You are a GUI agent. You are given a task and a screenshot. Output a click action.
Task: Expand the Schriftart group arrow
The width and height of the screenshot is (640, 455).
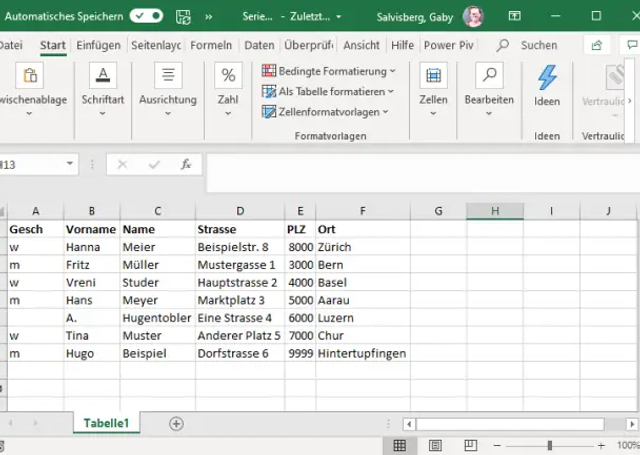pyautogui.click(x=102, y=113)
